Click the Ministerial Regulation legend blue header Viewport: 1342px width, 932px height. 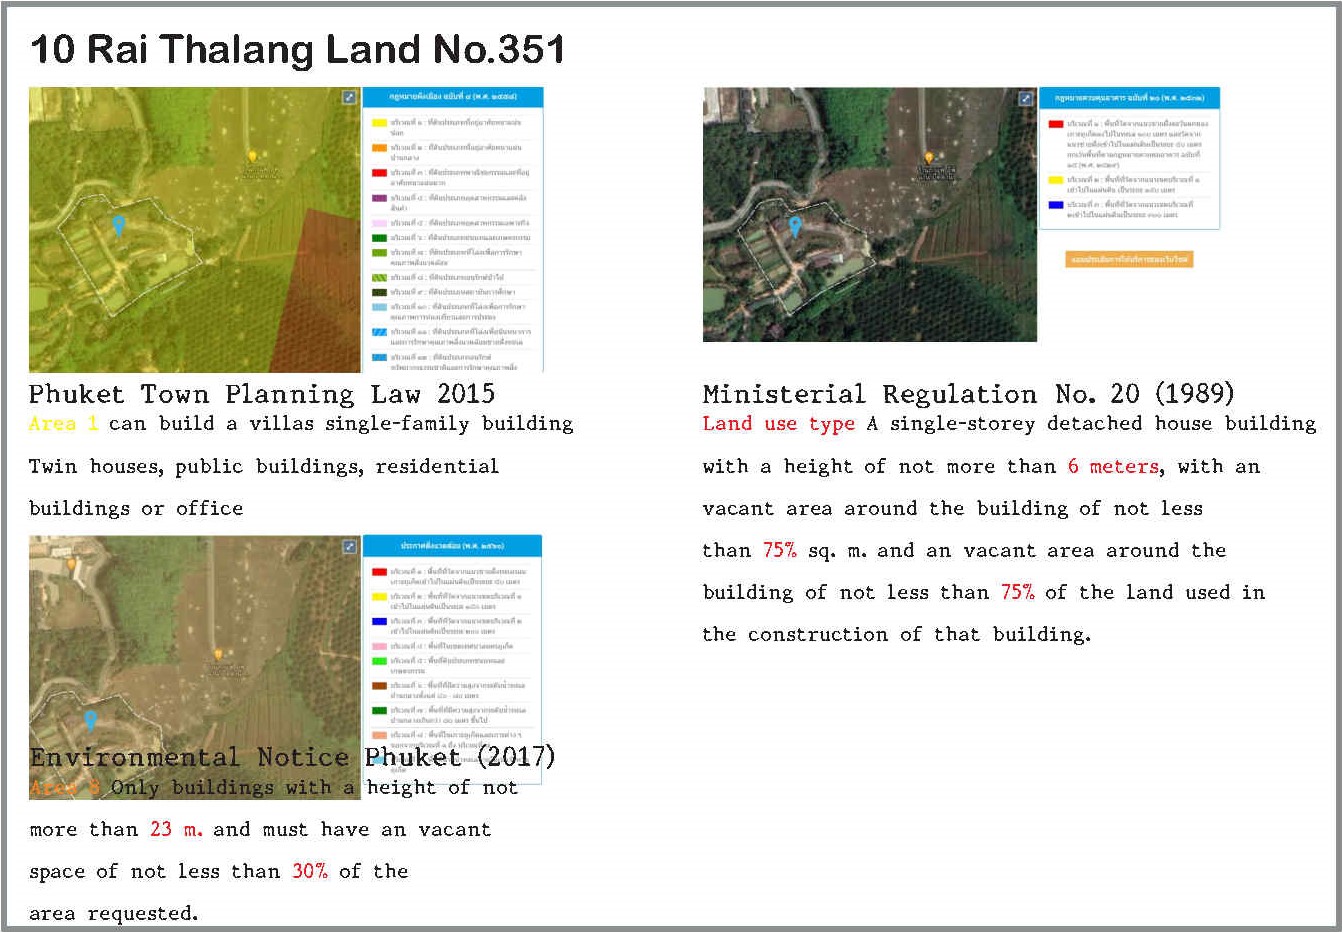[1129, 98]
